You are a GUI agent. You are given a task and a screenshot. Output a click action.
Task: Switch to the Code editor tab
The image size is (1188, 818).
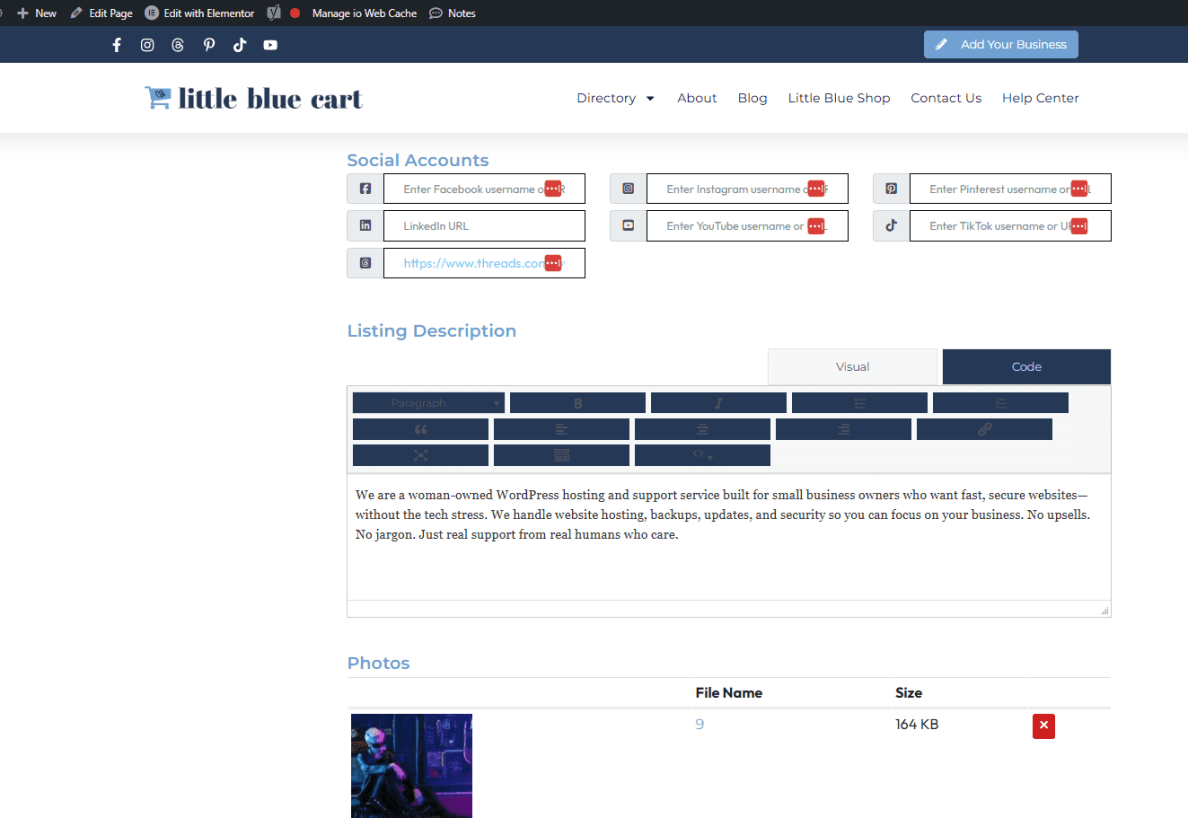[x=1026, y=366]
